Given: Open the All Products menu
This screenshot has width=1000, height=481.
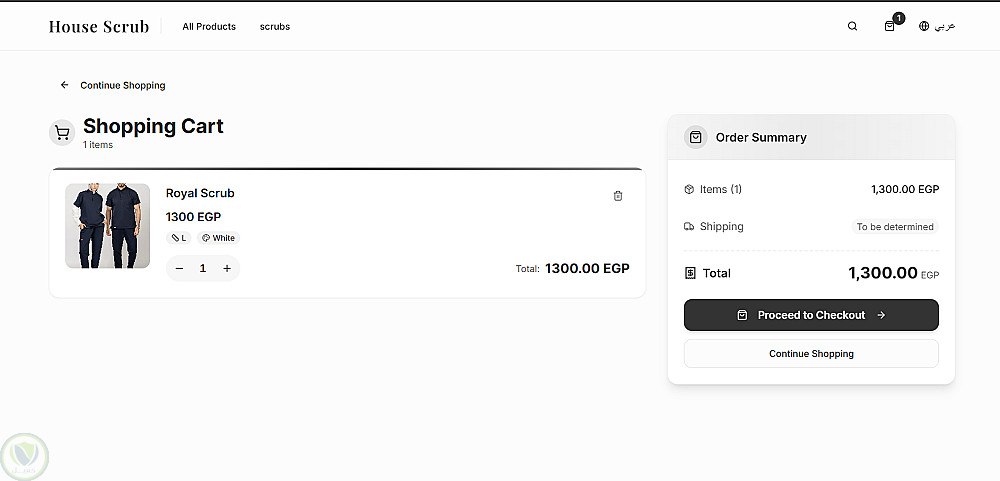Looking at the screenshot, I should (209, 27).
